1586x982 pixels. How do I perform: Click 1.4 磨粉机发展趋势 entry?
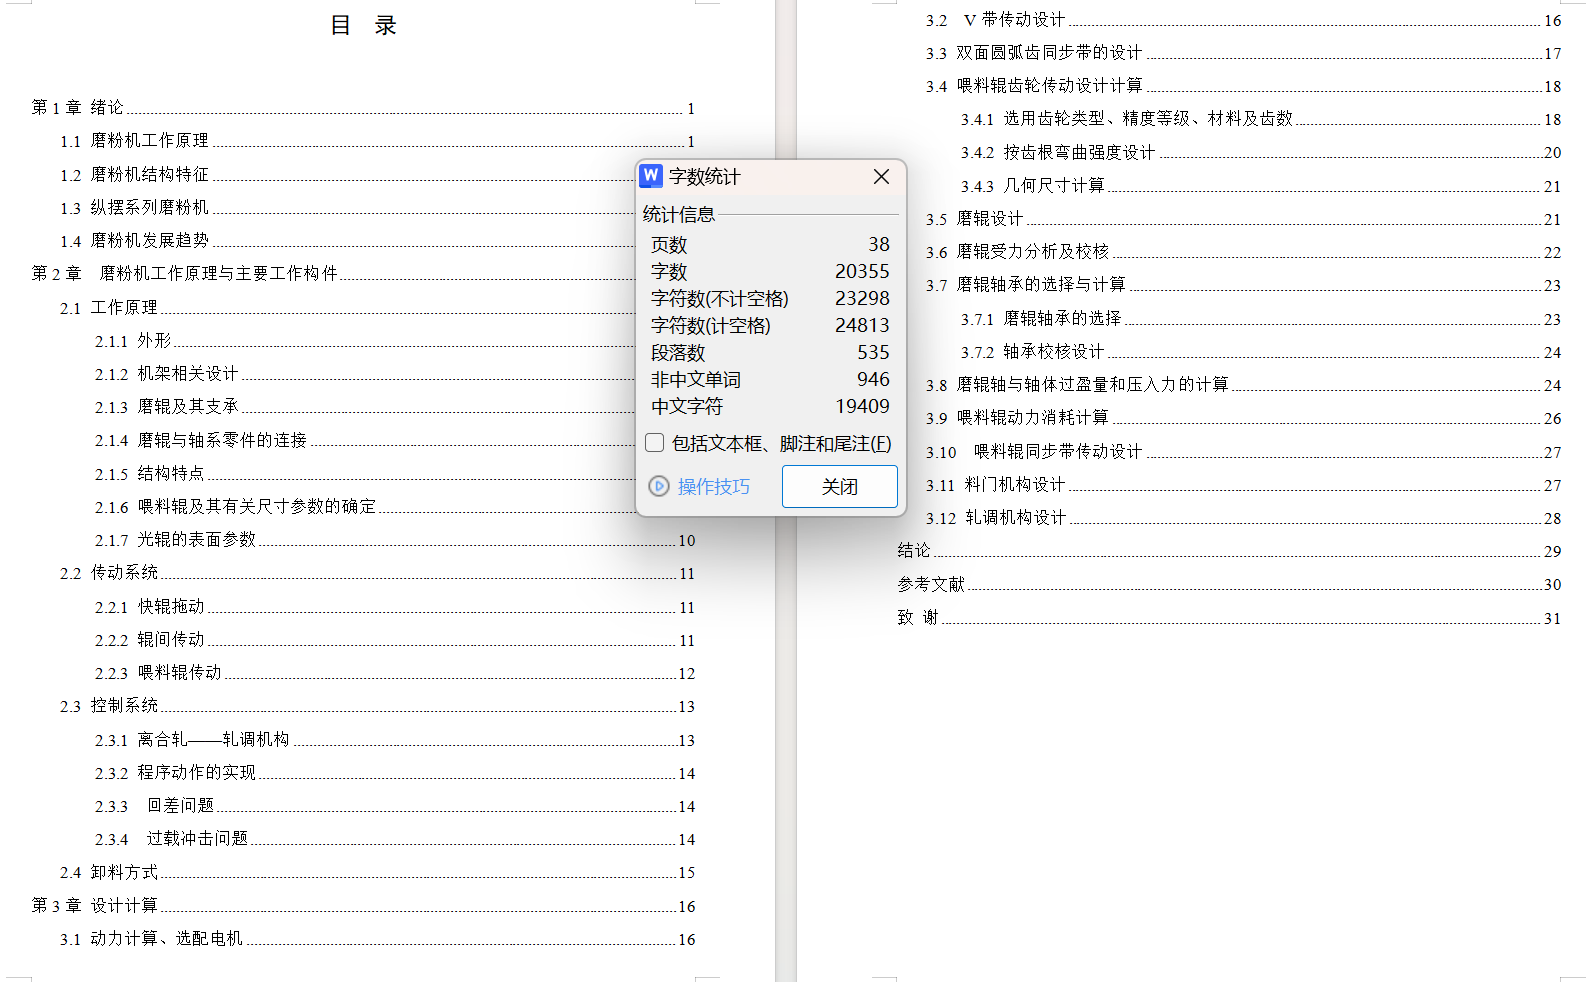pyautogui.click(x=347, y=241)
